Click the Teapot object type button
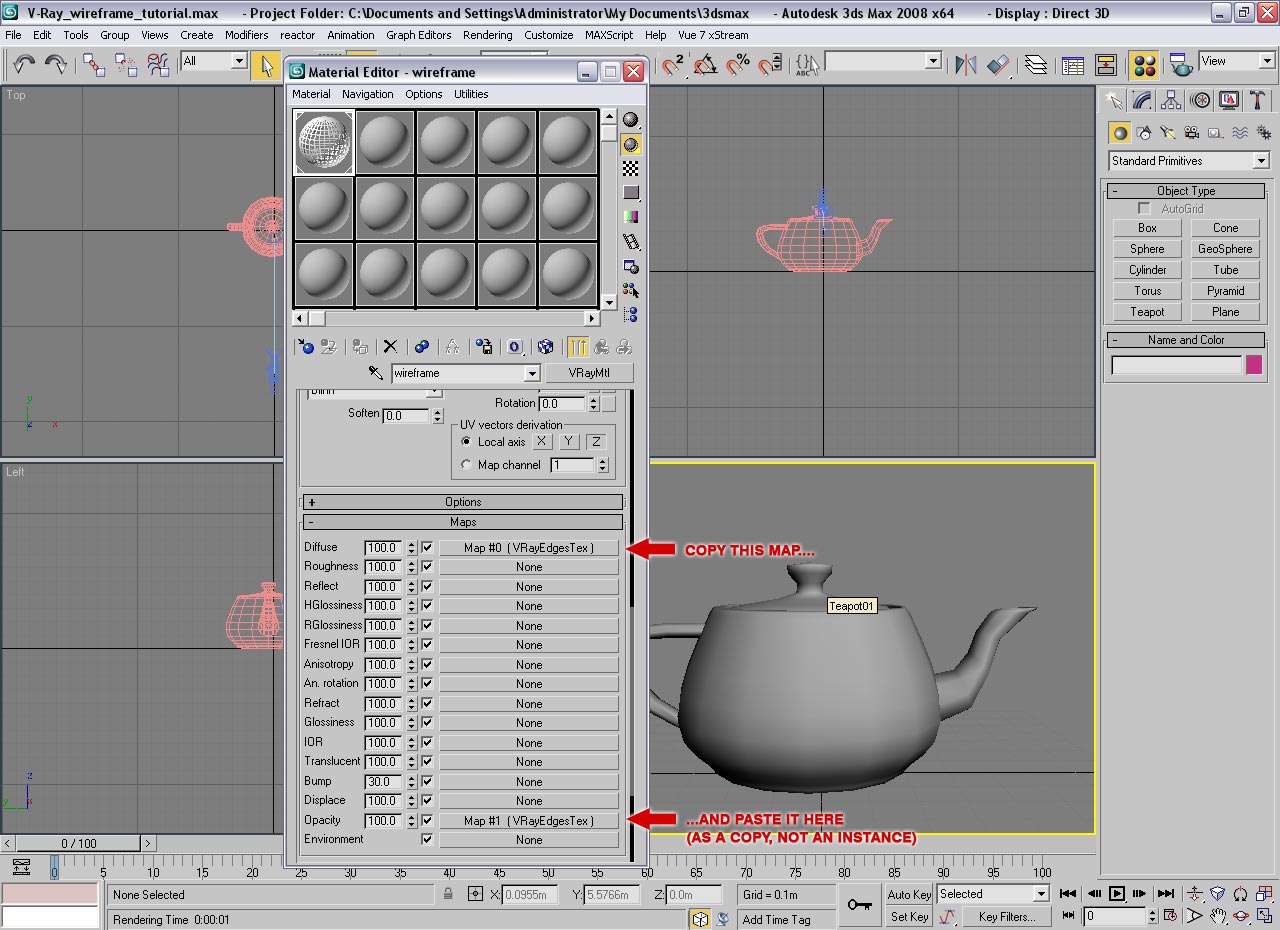Viewport: 1280px width, 930px height. 1146,311
